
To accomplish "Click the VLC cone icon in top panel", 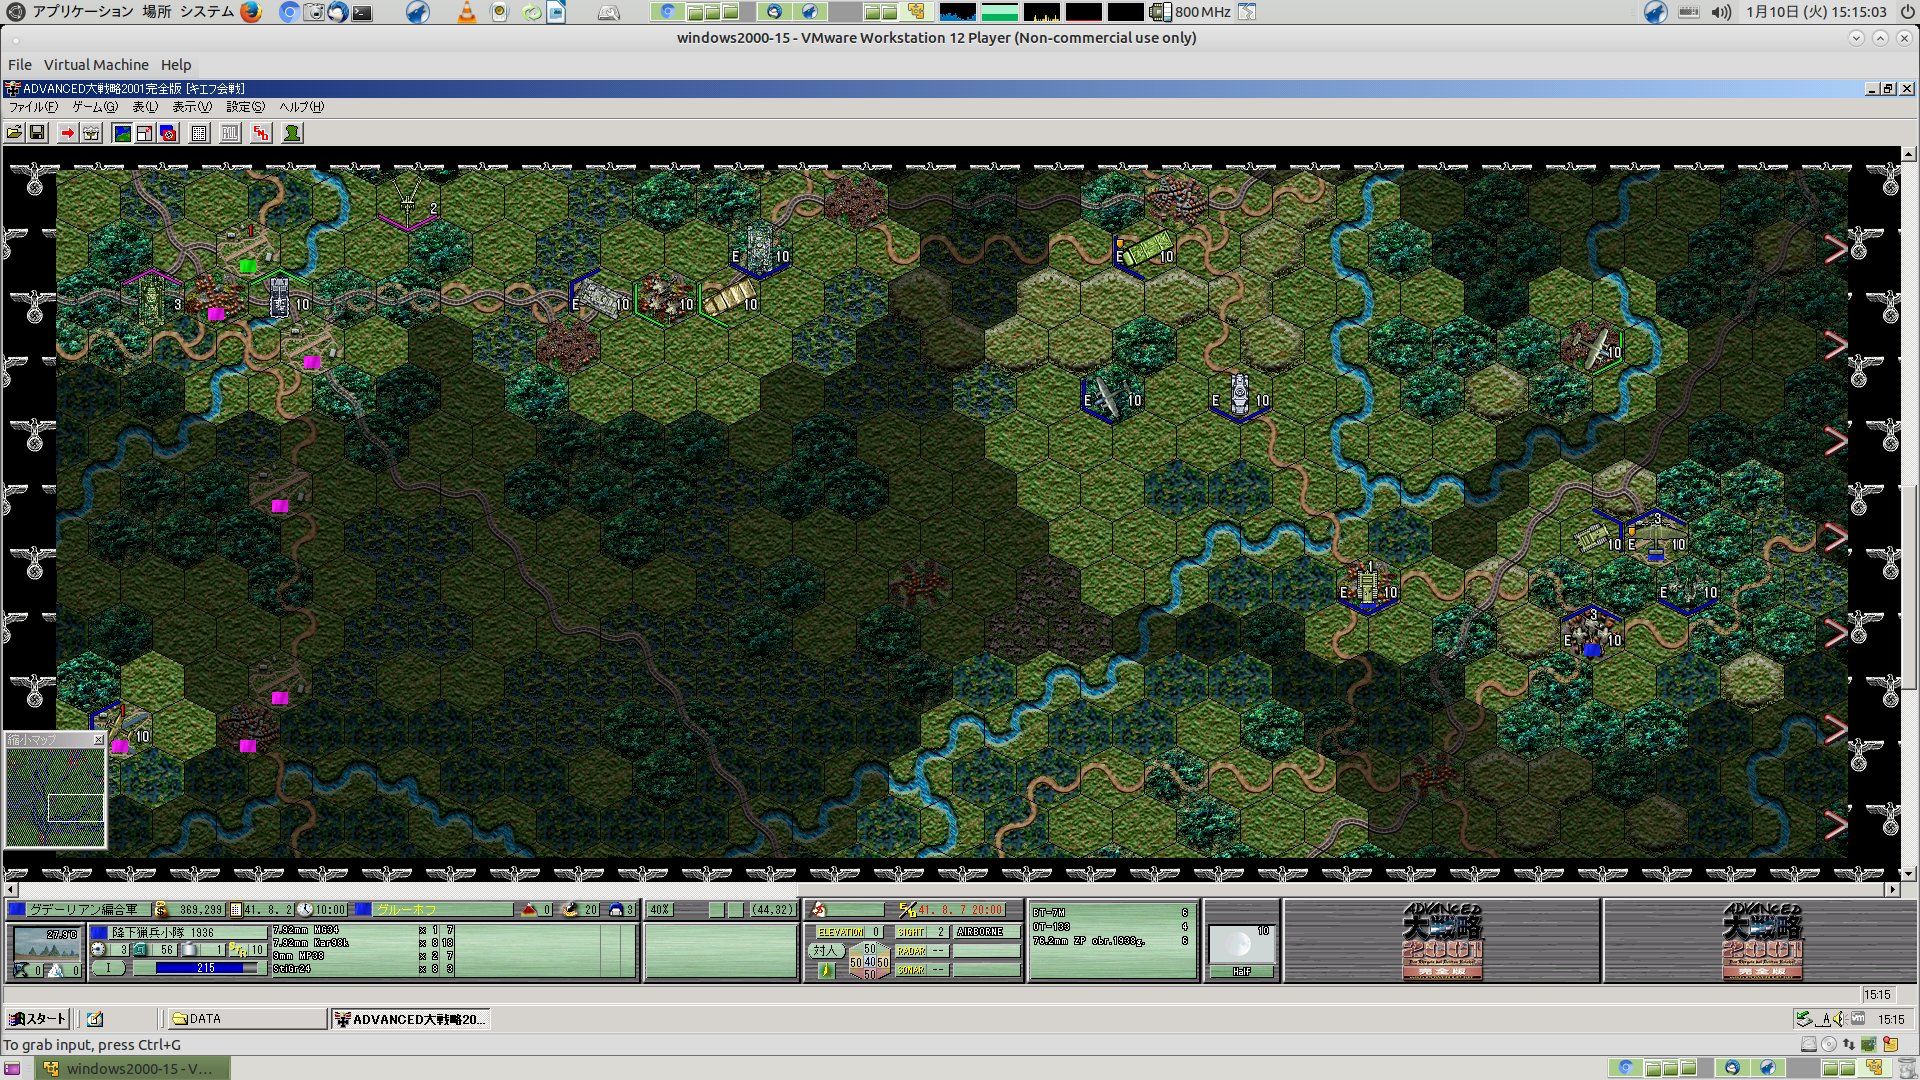I will 466,12.
